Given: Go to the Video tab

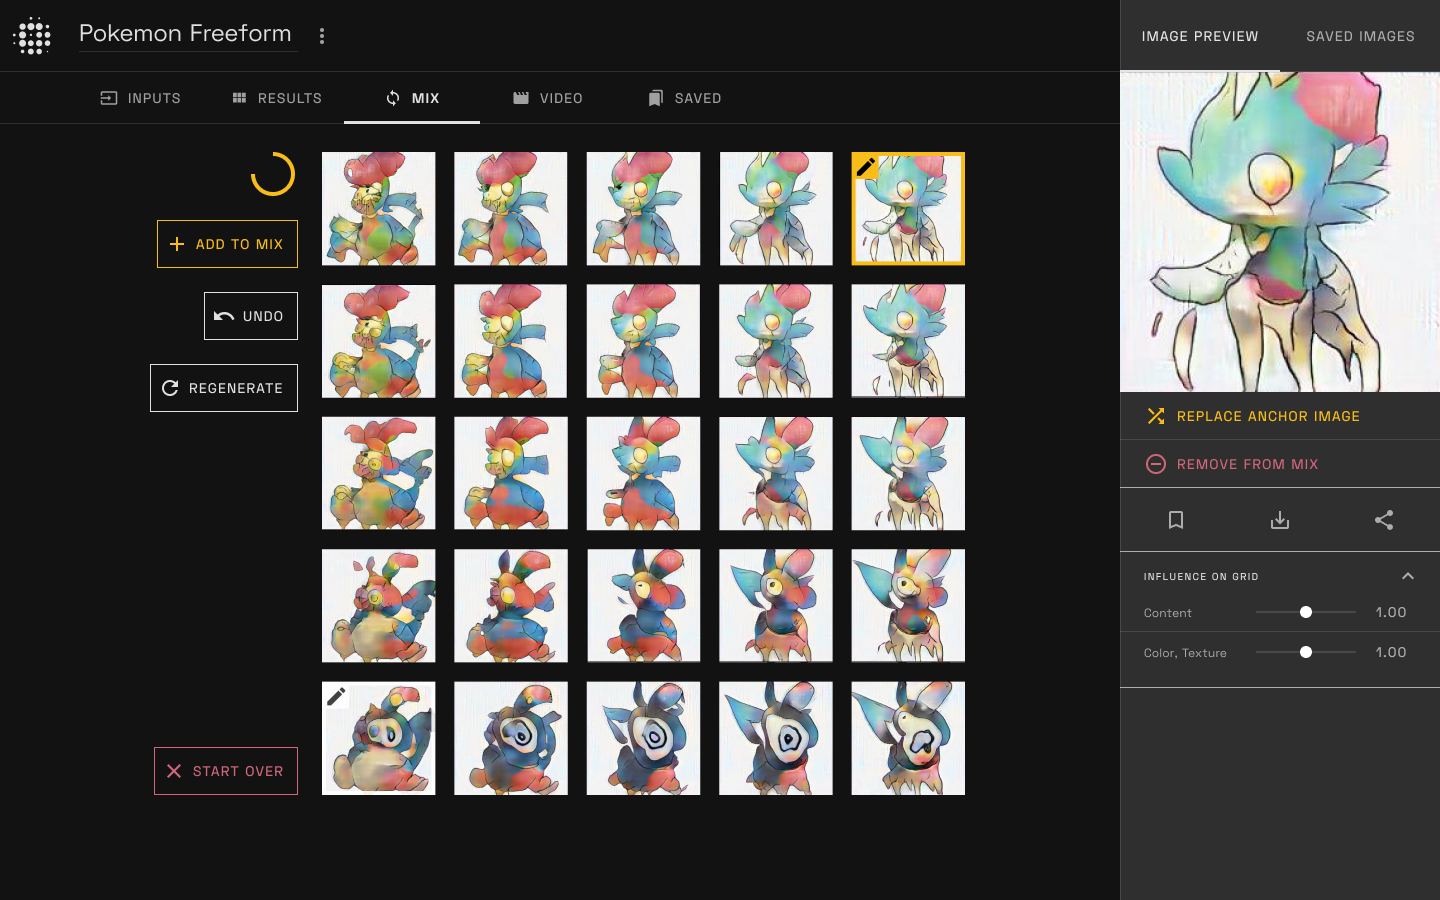Looking at the screenshot, I should (548, 98).
